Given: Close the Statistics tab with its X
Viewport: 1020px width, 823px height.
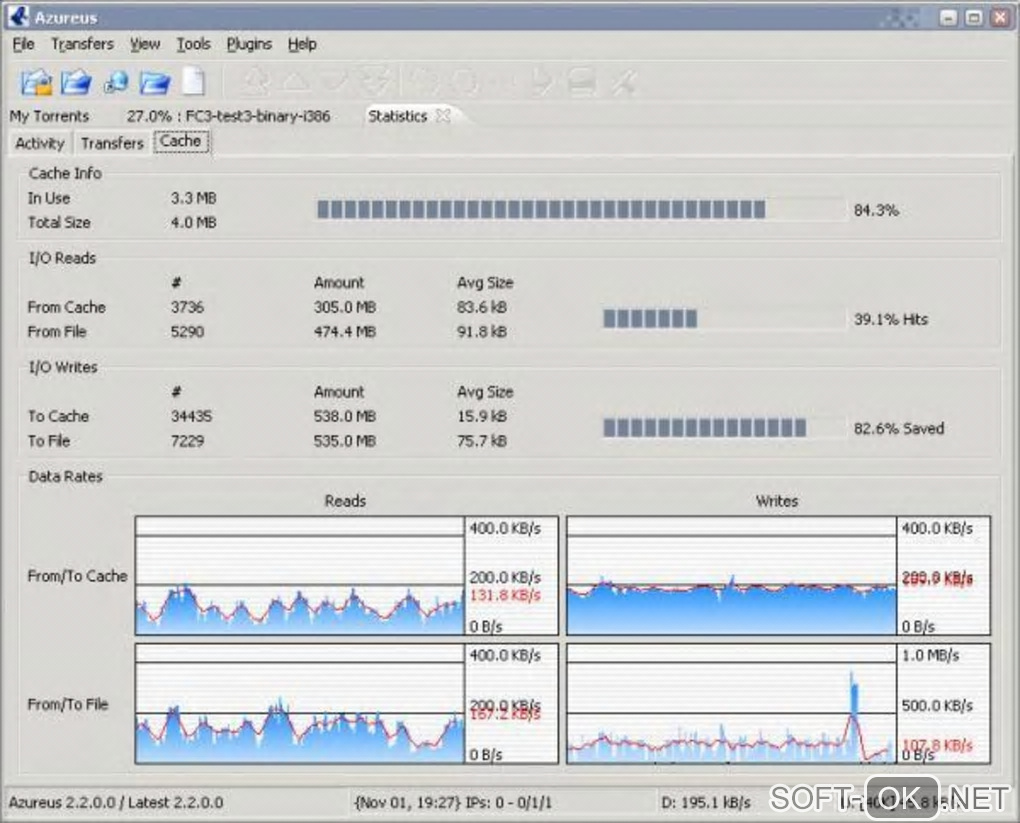Looking at the screenshot, I should 442,116.
